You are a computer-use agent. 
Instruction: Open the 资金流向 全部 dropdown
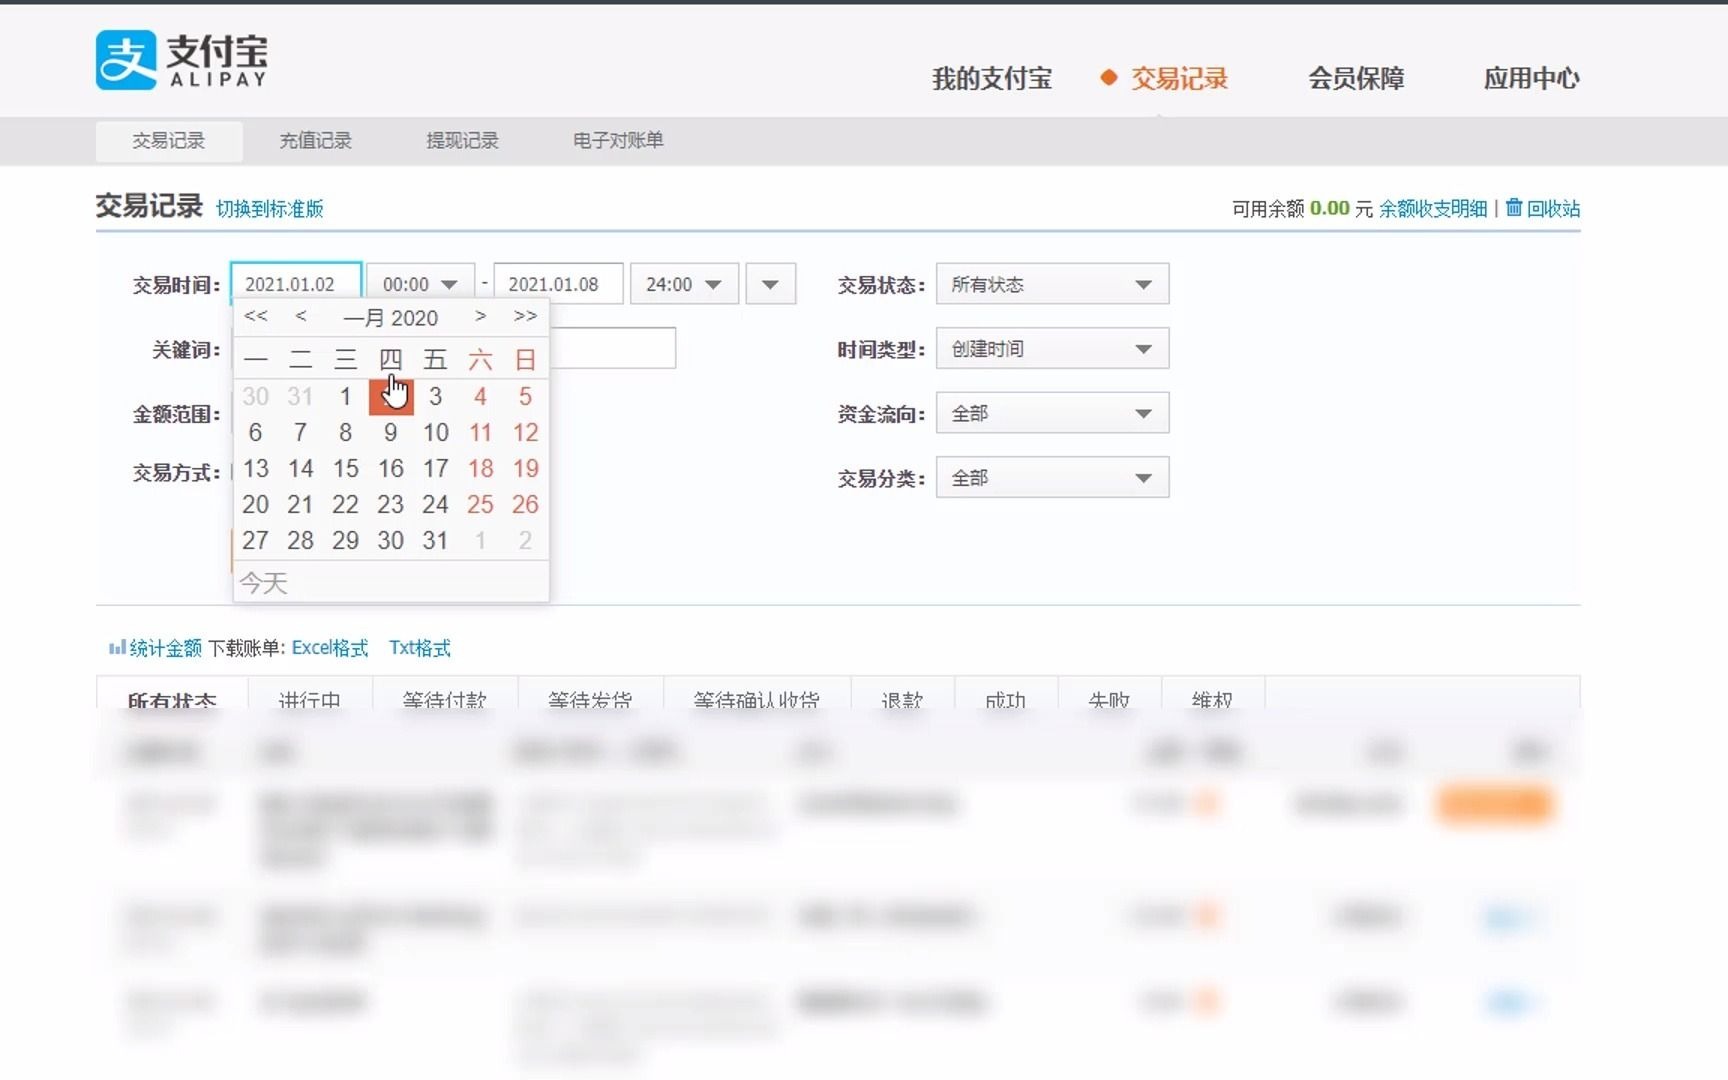click(1052, 413)
